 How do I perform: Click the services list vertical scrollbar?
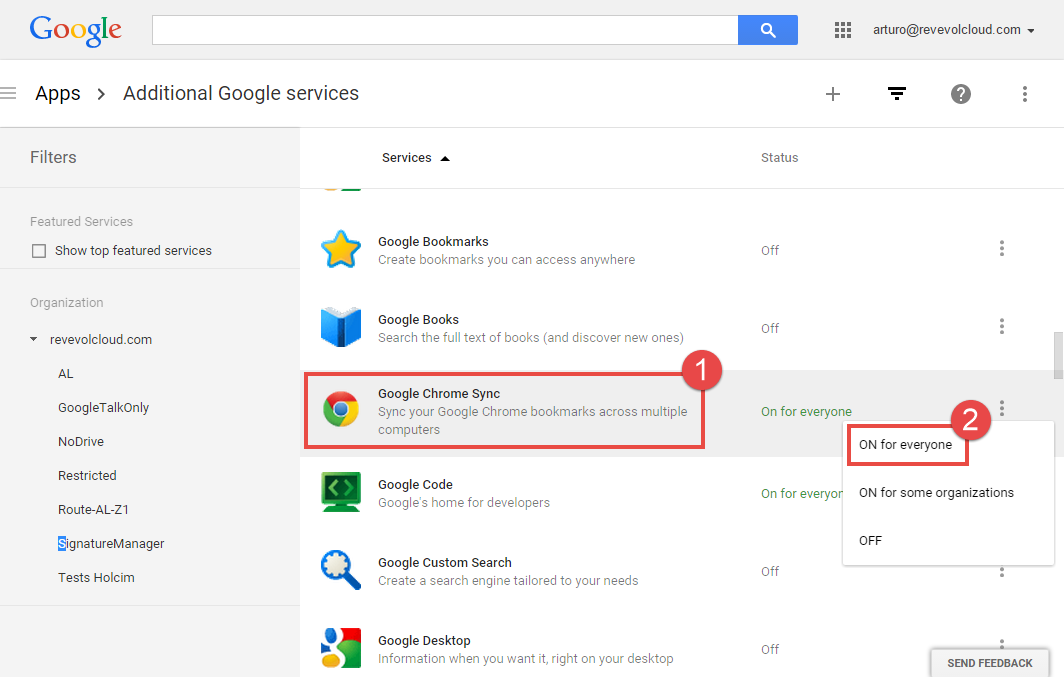click(1058, 355)
